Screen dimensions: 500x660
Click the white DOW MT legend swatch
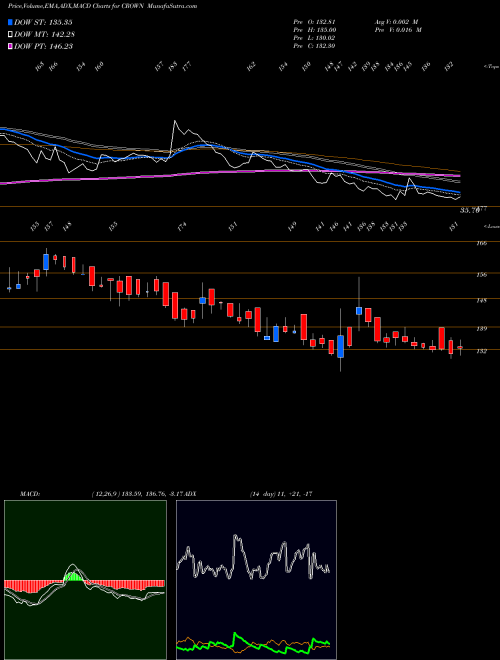(11, 34)
